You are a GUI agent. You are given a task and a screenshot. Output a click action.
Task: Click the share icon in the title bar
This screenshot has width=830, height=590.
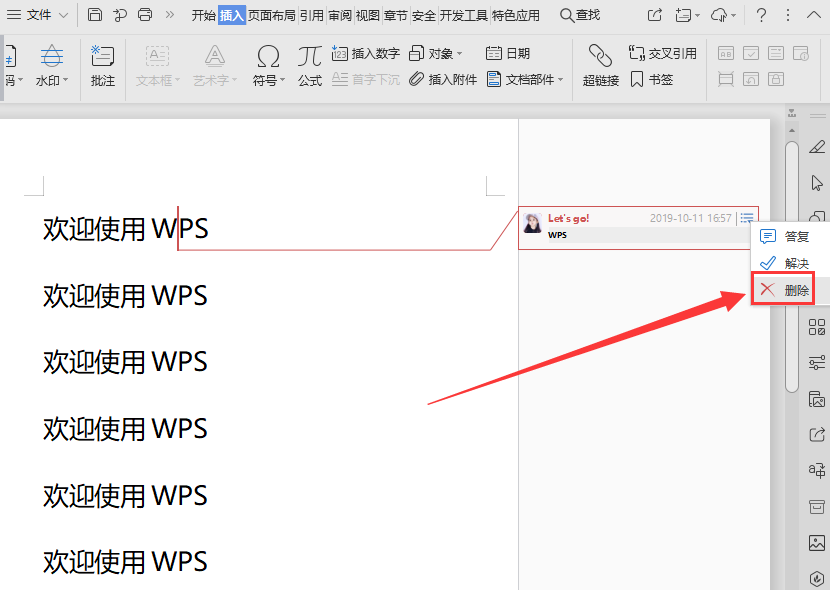(x=655, y=15)
